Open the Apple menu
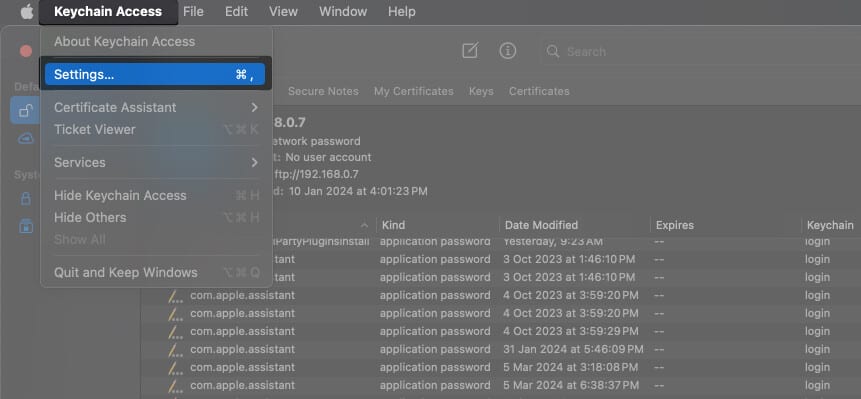The height and width of the screenshot is (399, 861). [x=27, y=12]
